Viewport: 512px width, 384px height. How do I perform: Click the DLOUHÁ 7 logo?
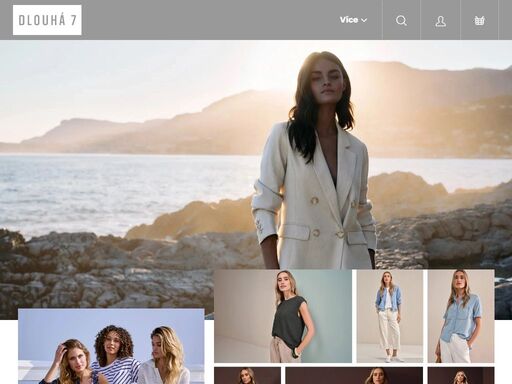[x=47, y=20]
